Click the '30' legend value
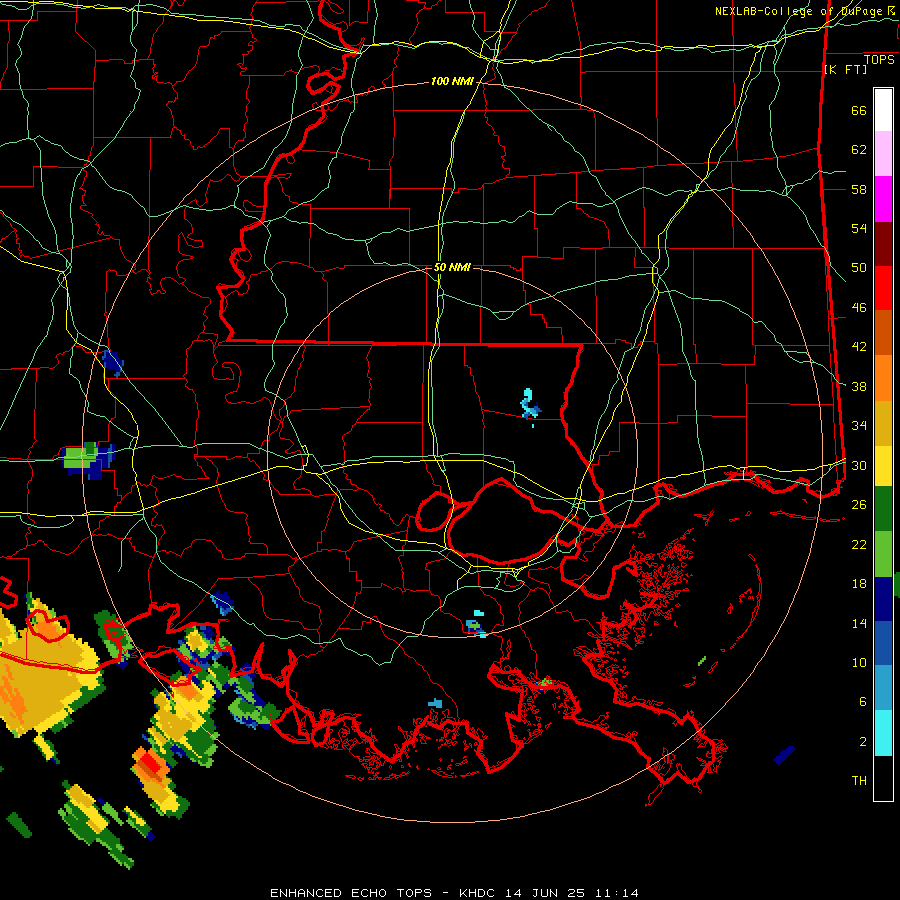This screenshot has height=900, width=900. (x=859, y=465)
